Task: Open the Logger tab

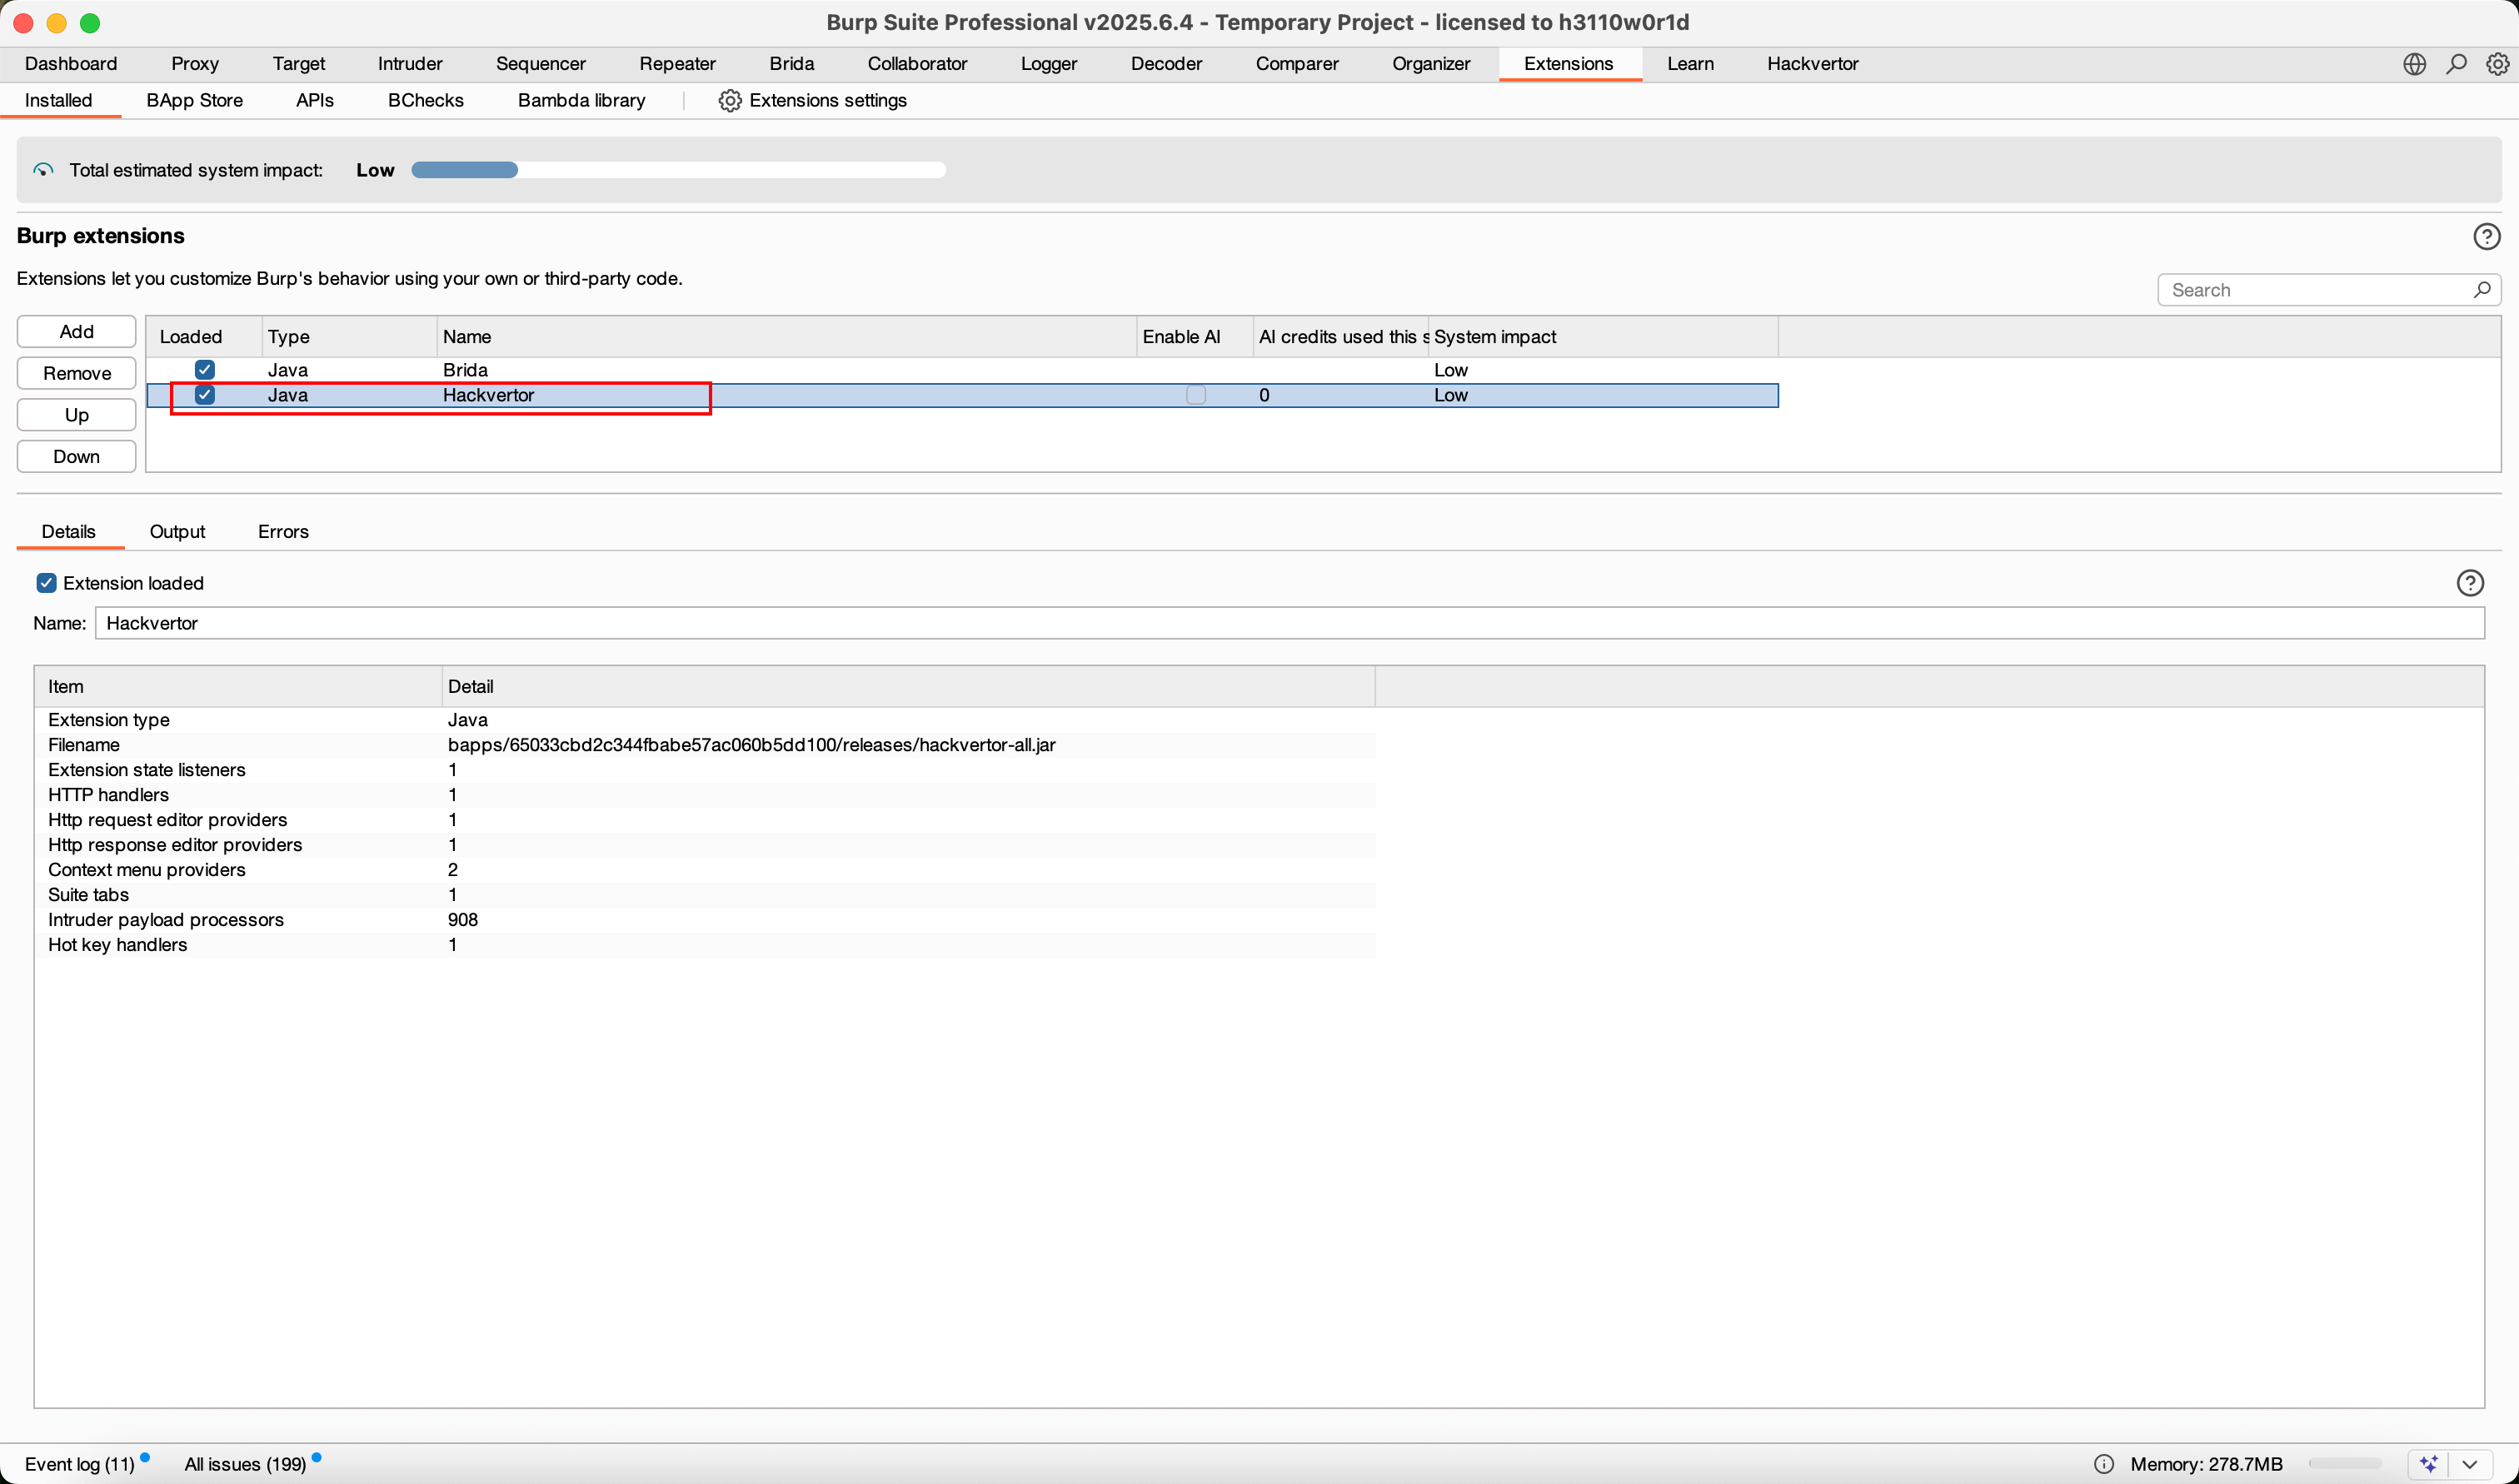Action: [x=1049, y=64]
